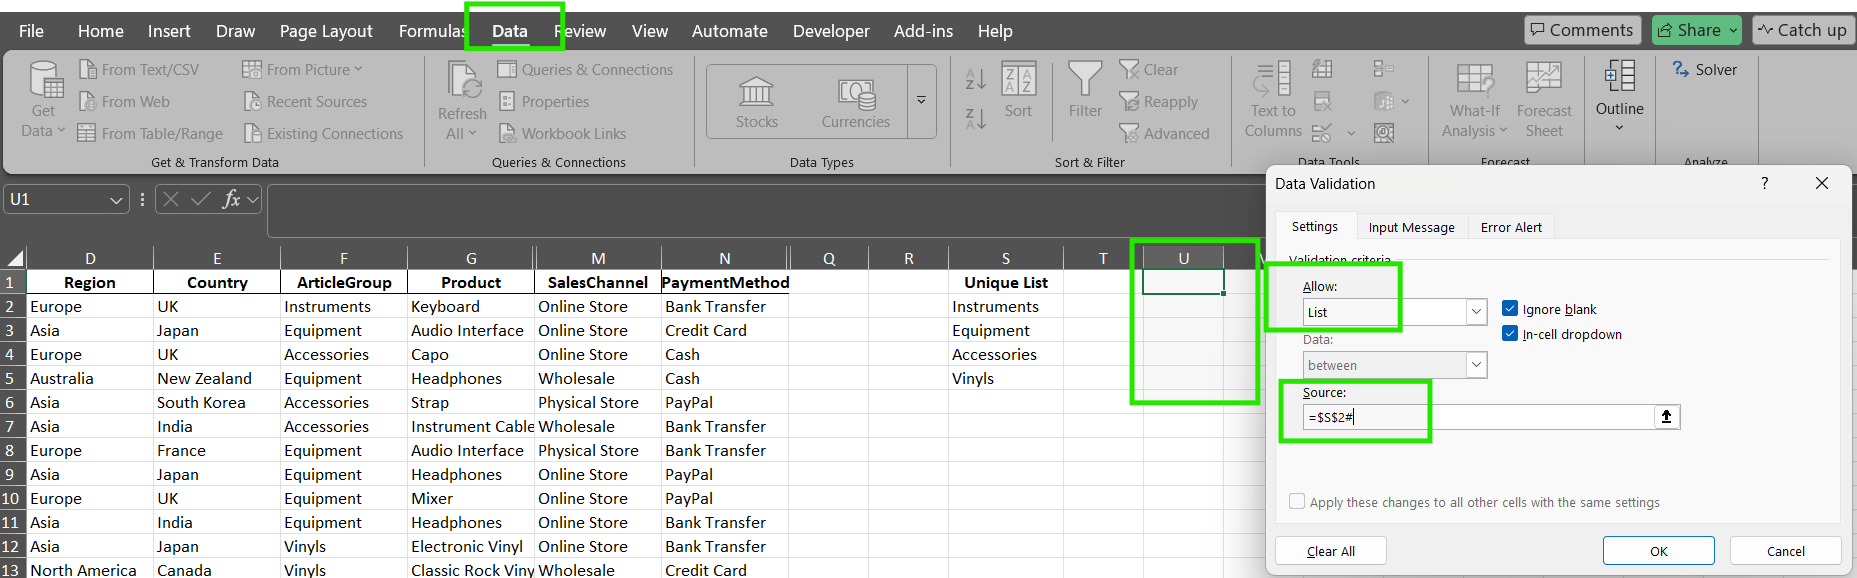Launch the Solver add-in

[1705, 69]
